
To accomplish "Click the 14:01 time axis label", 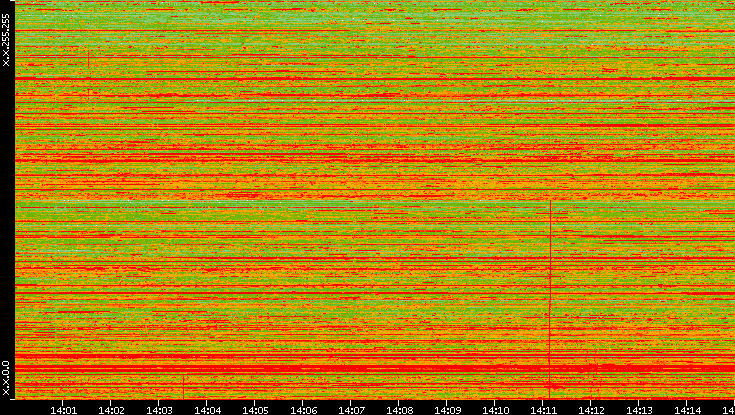I will pos(63,411).
